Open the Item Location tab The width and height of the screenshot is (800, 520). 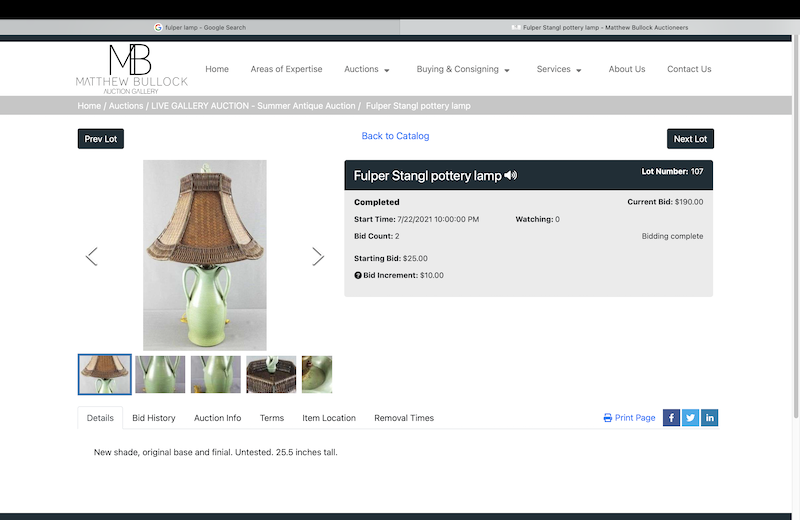(x=329, y=418)
